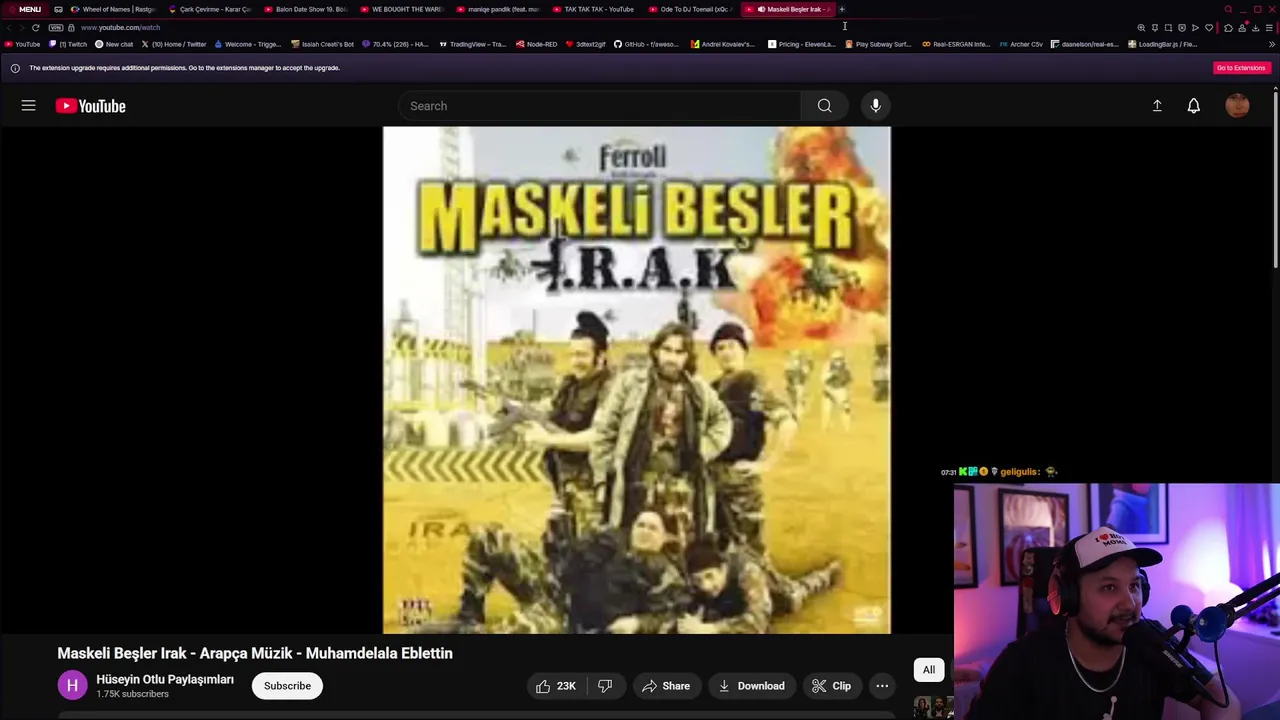The height and width of the screenshot is (720, 1280).
Task: Open the 3dtext2gif bookmark
Action: pos(586,44)
